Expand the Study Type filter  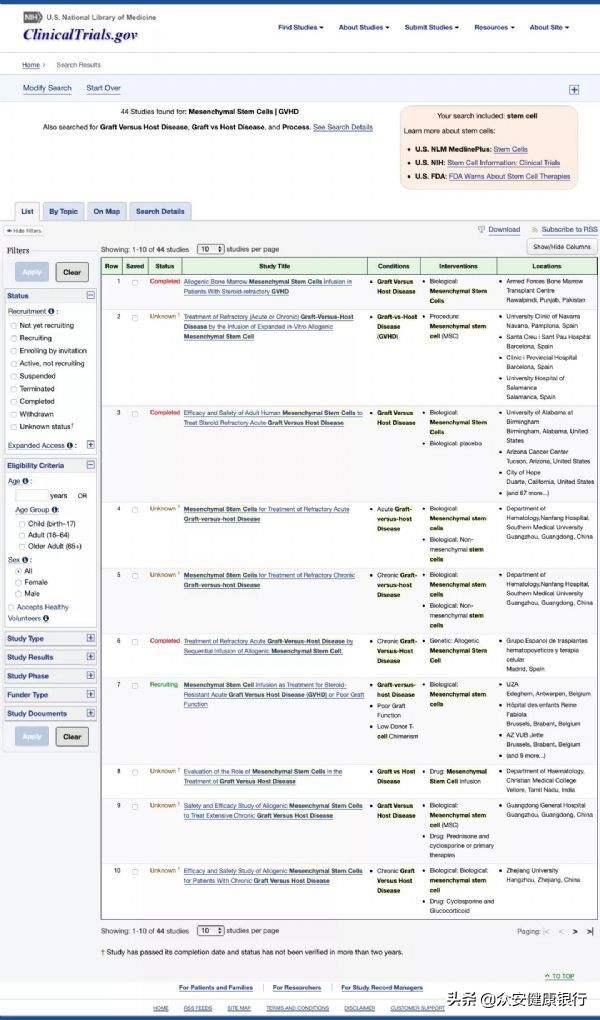[90, 638]
